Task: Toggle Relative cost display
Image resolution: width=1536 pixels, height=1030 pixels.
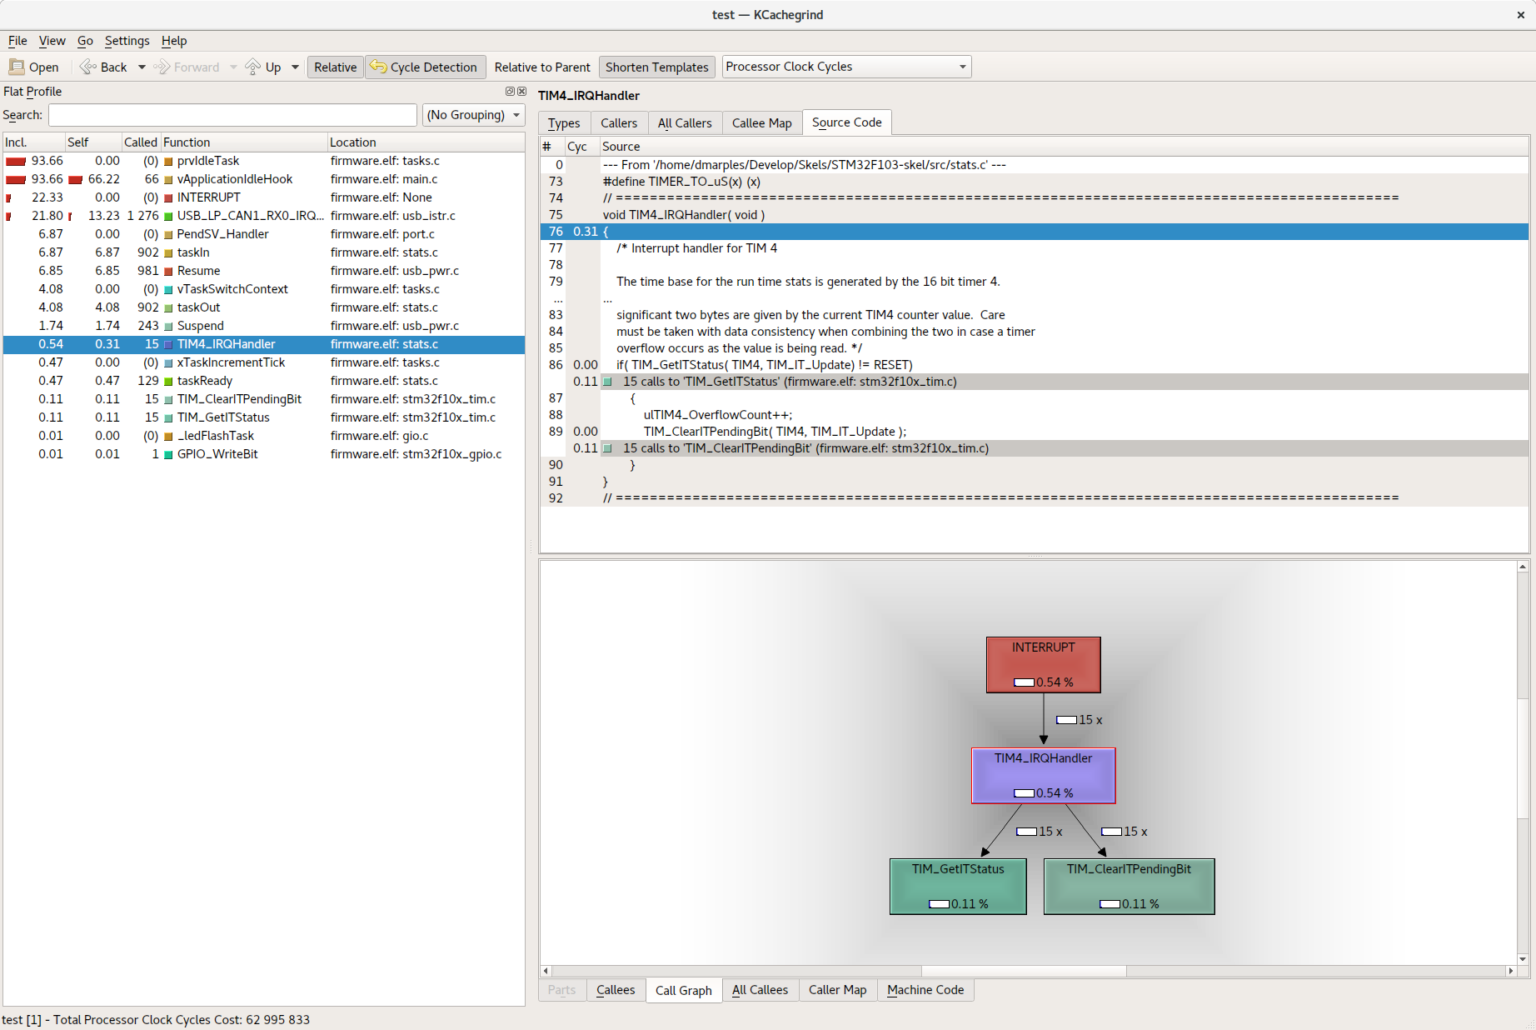Action: [x=334, y=66]
